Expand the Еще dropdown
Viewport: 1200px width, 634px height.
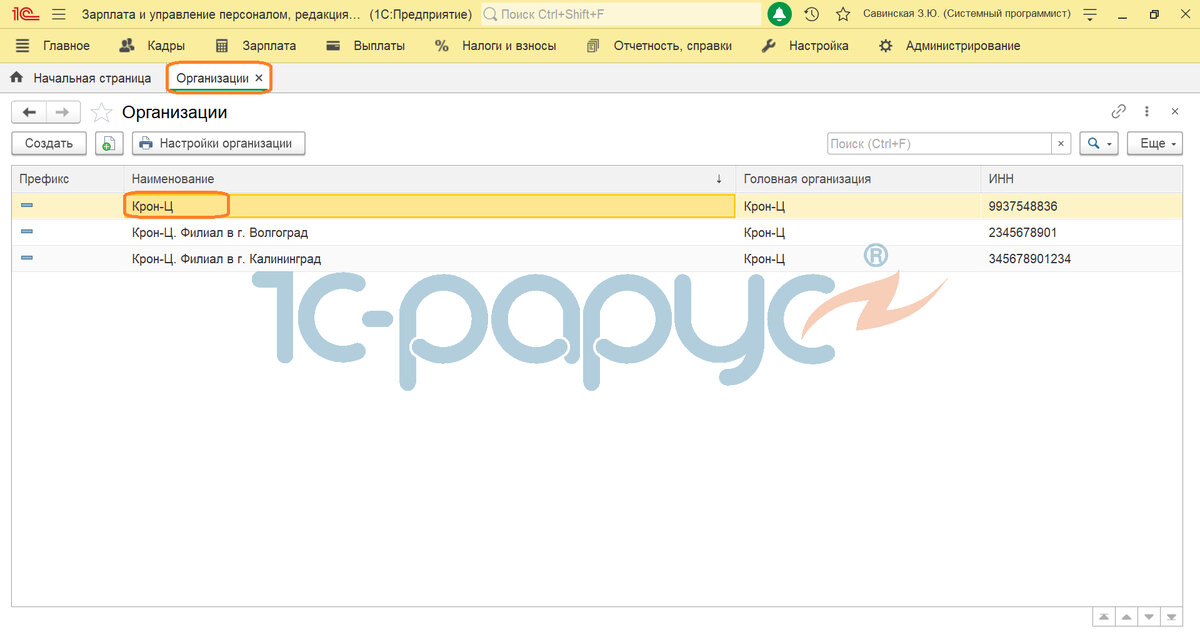[1155, 144]
